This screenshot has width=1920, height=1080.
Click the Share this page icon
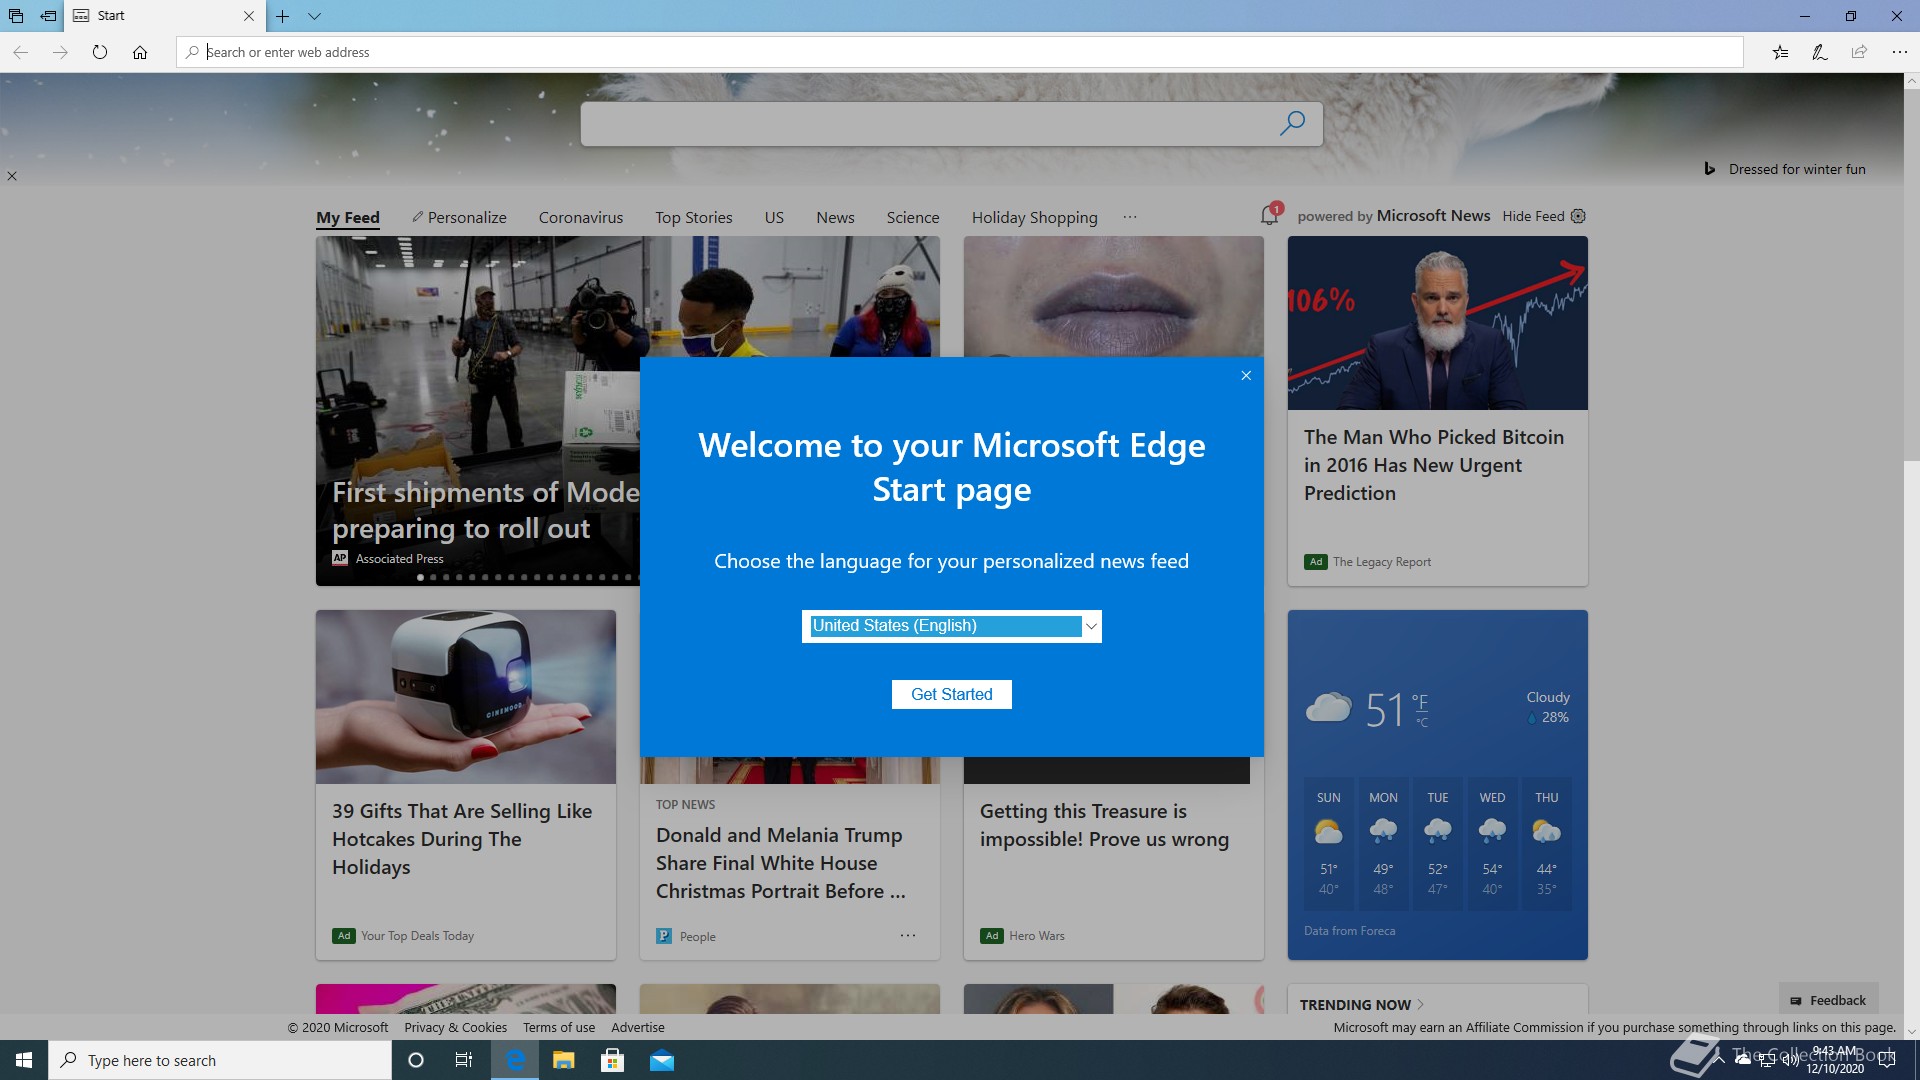[1859, 52]
